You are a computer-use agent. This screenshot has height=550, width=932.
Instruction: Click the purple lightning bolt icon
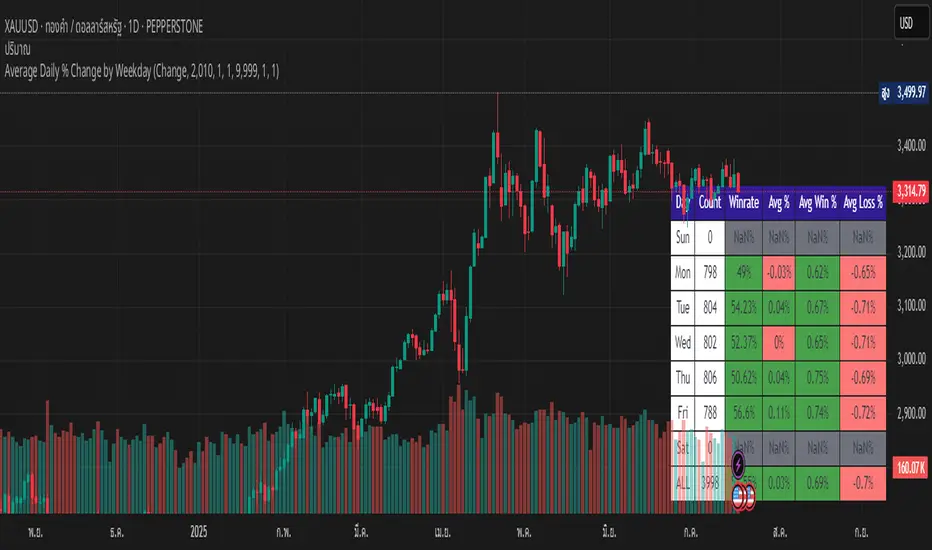(738, 463)
